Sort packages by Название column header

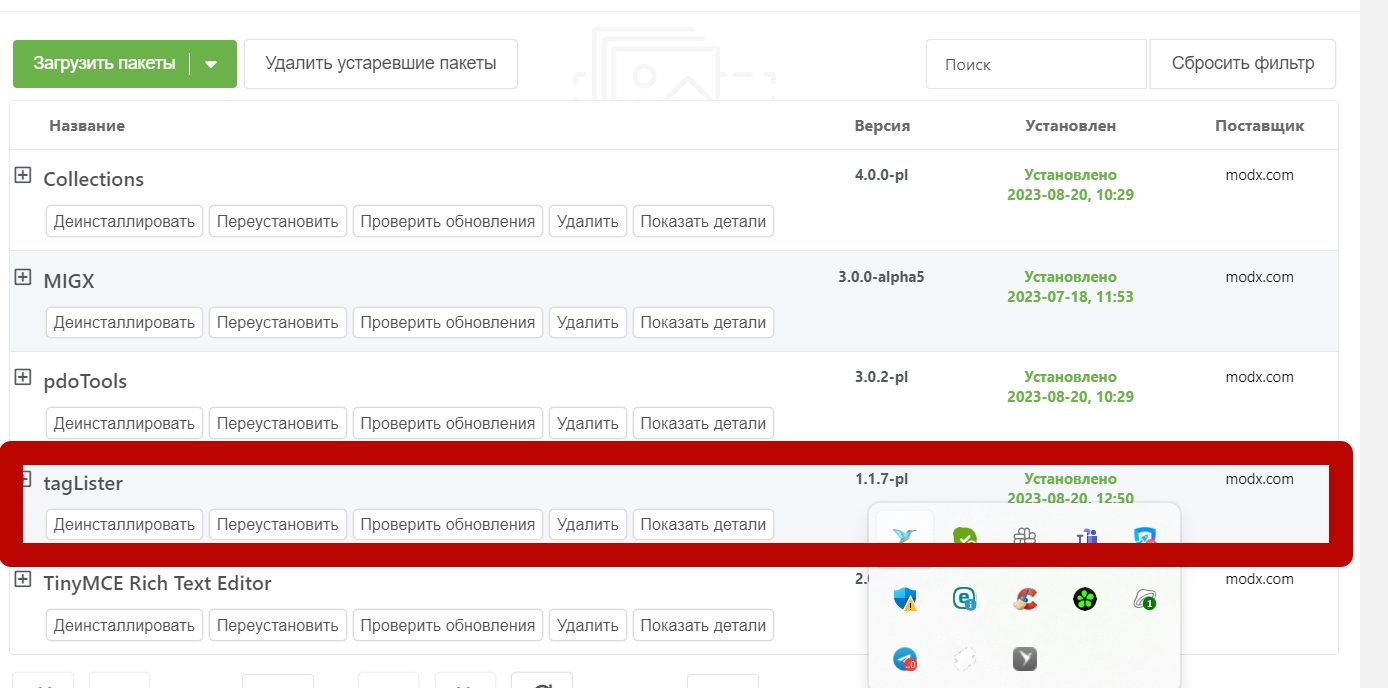point(87,126)
